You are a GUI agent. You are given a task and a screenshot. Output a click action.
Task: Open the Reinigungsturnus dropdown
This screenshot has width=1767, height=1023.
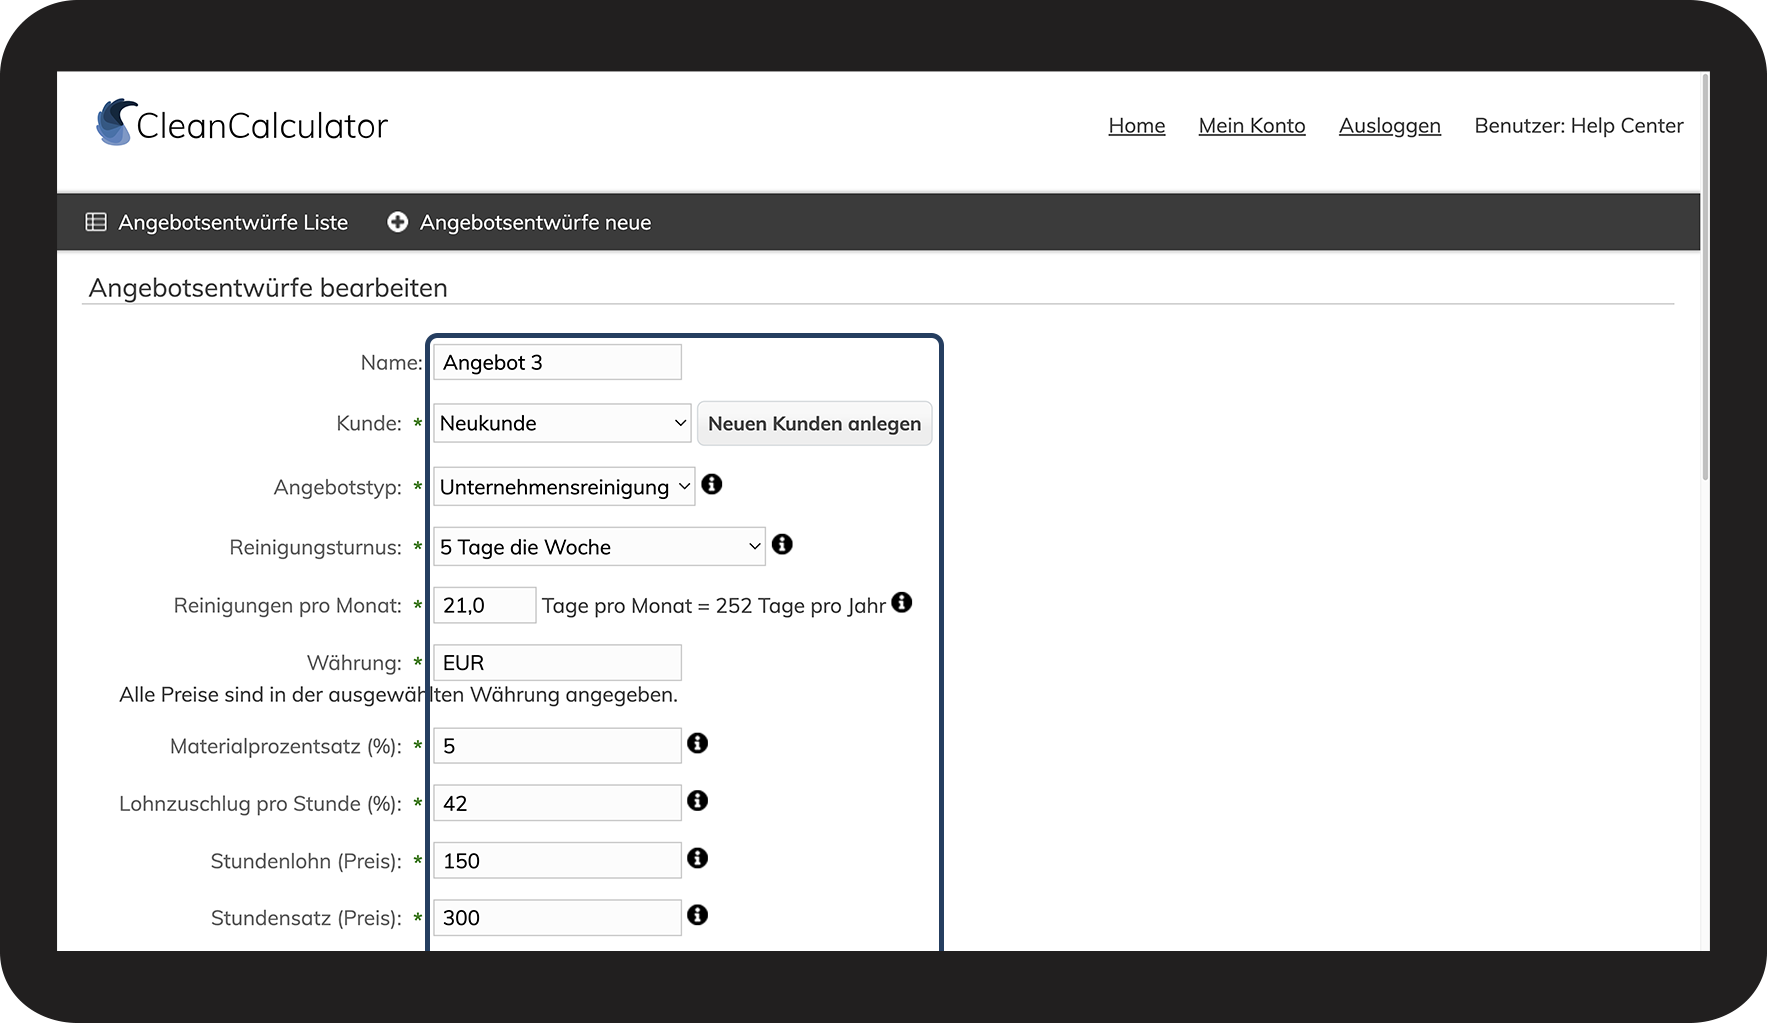(599, 547)
